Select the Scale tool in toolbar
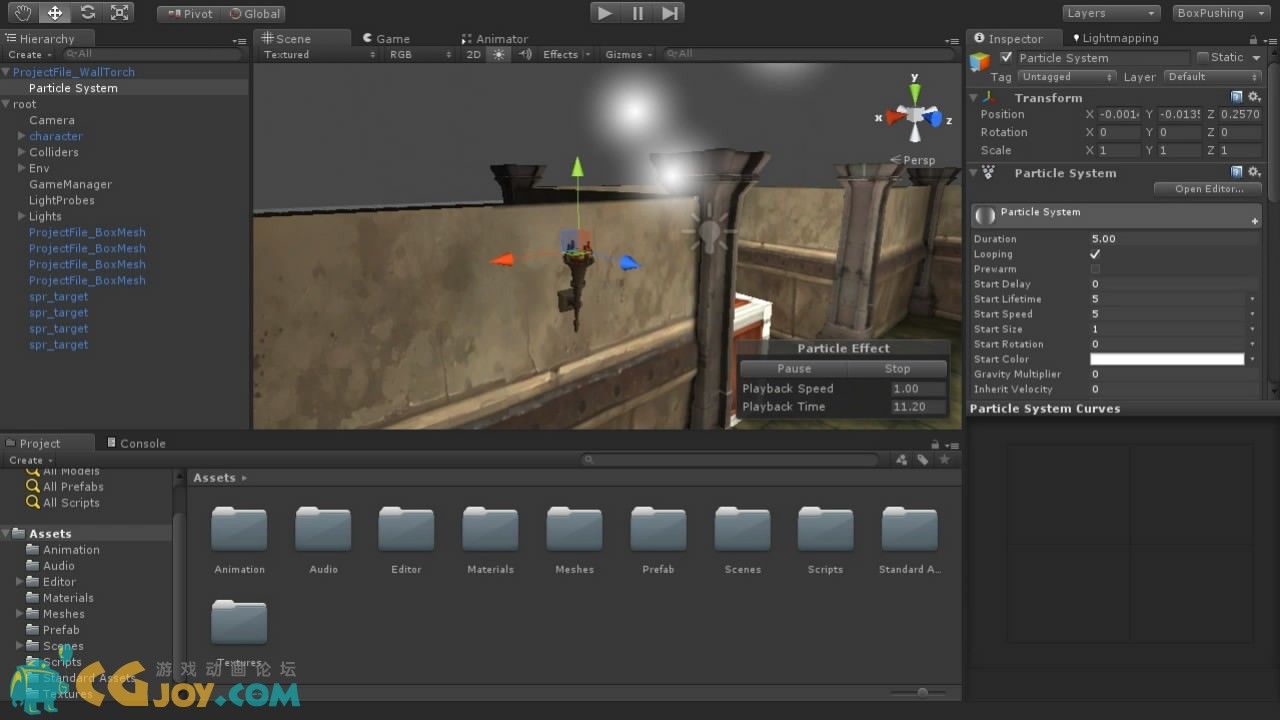Viewport: 1280px width, 720px height. (120, 13)
